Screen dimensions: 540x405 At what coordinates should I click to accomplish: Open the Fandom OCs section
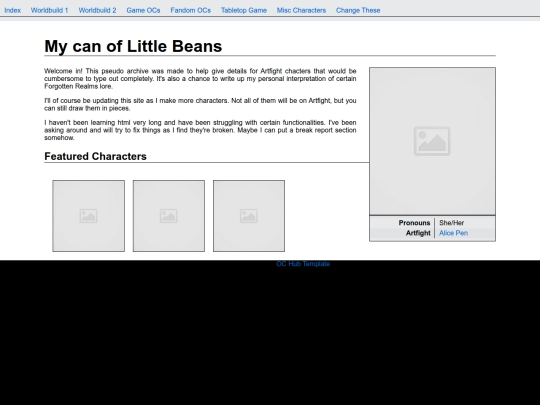[190, 10]
